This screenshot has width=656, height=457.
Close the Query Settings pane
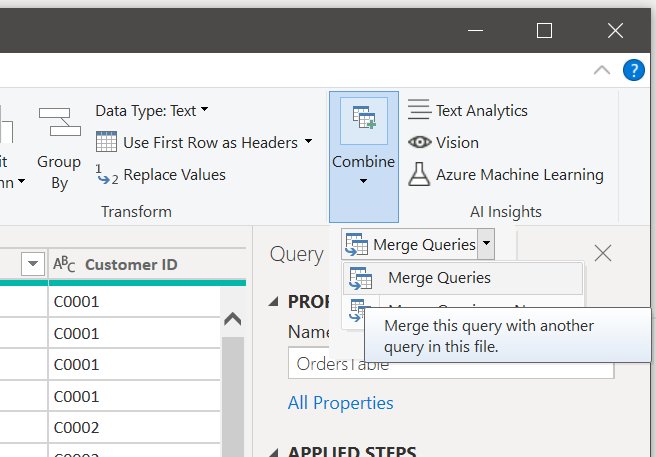[603, 253]
